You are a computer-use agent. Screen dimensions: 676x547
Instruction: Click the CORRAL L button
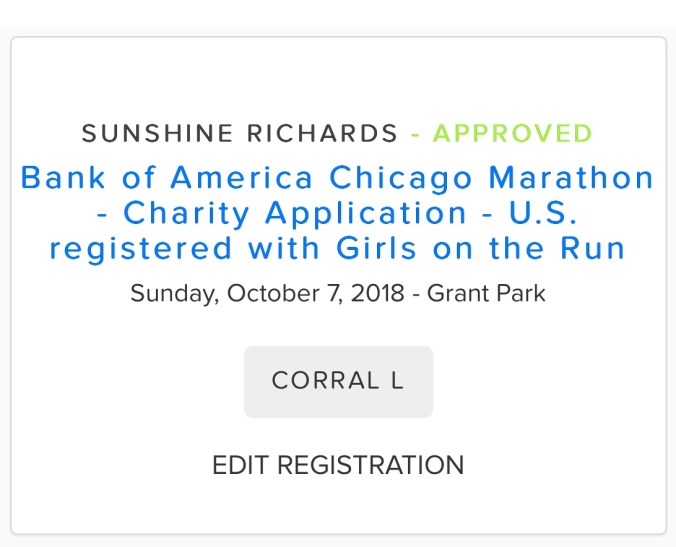coord(338,381)
